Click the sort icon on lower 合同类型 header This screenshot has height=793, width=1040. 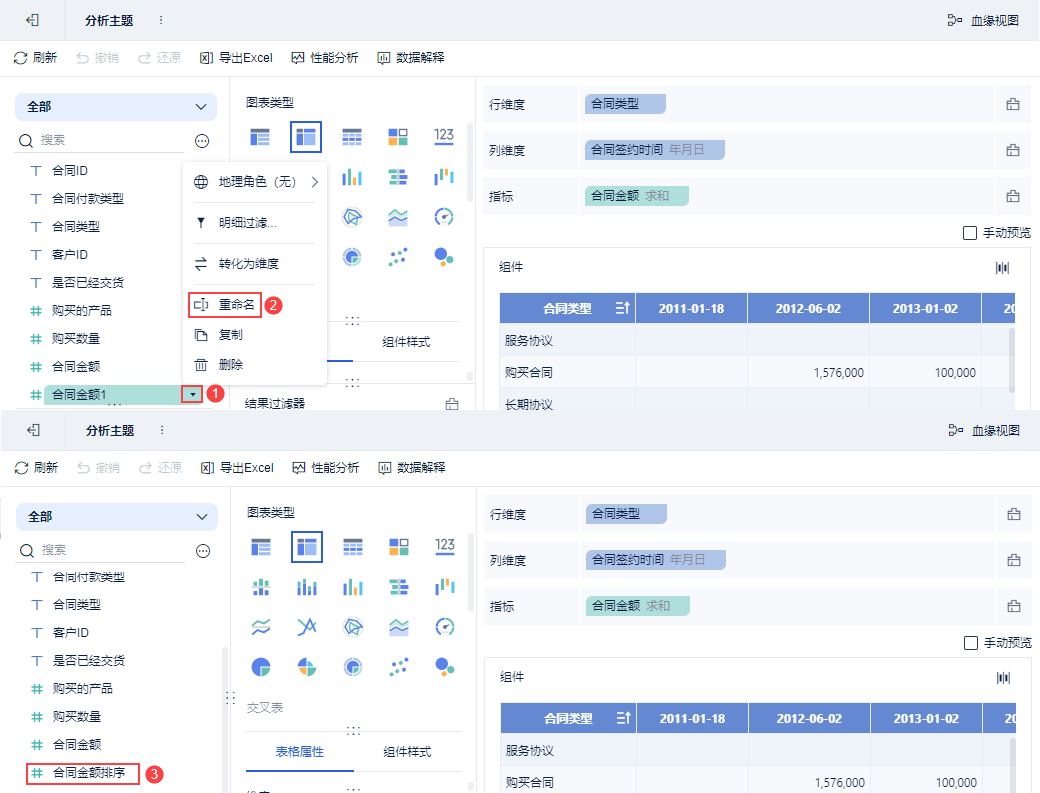point(623,718)
